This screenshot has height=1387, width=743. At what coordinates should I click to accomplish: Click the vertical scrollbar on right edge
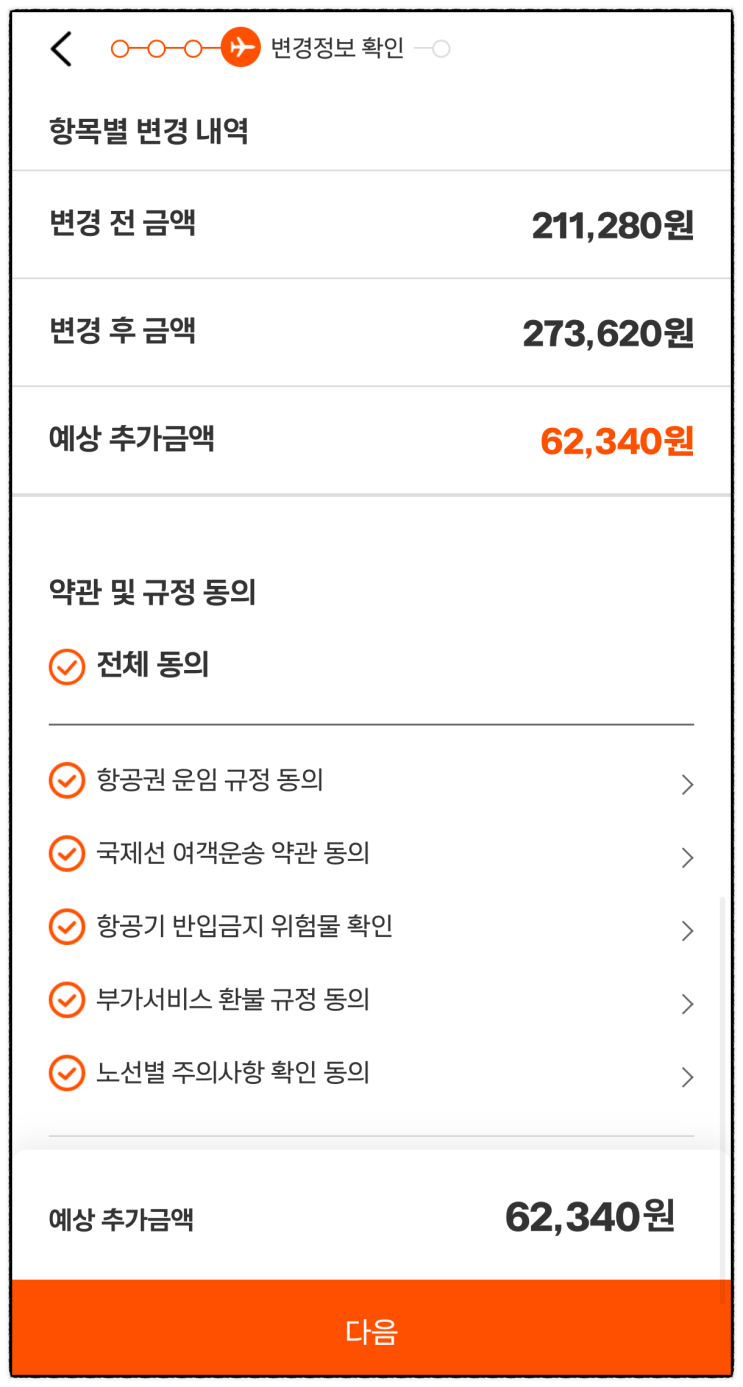coord(724,1100)
